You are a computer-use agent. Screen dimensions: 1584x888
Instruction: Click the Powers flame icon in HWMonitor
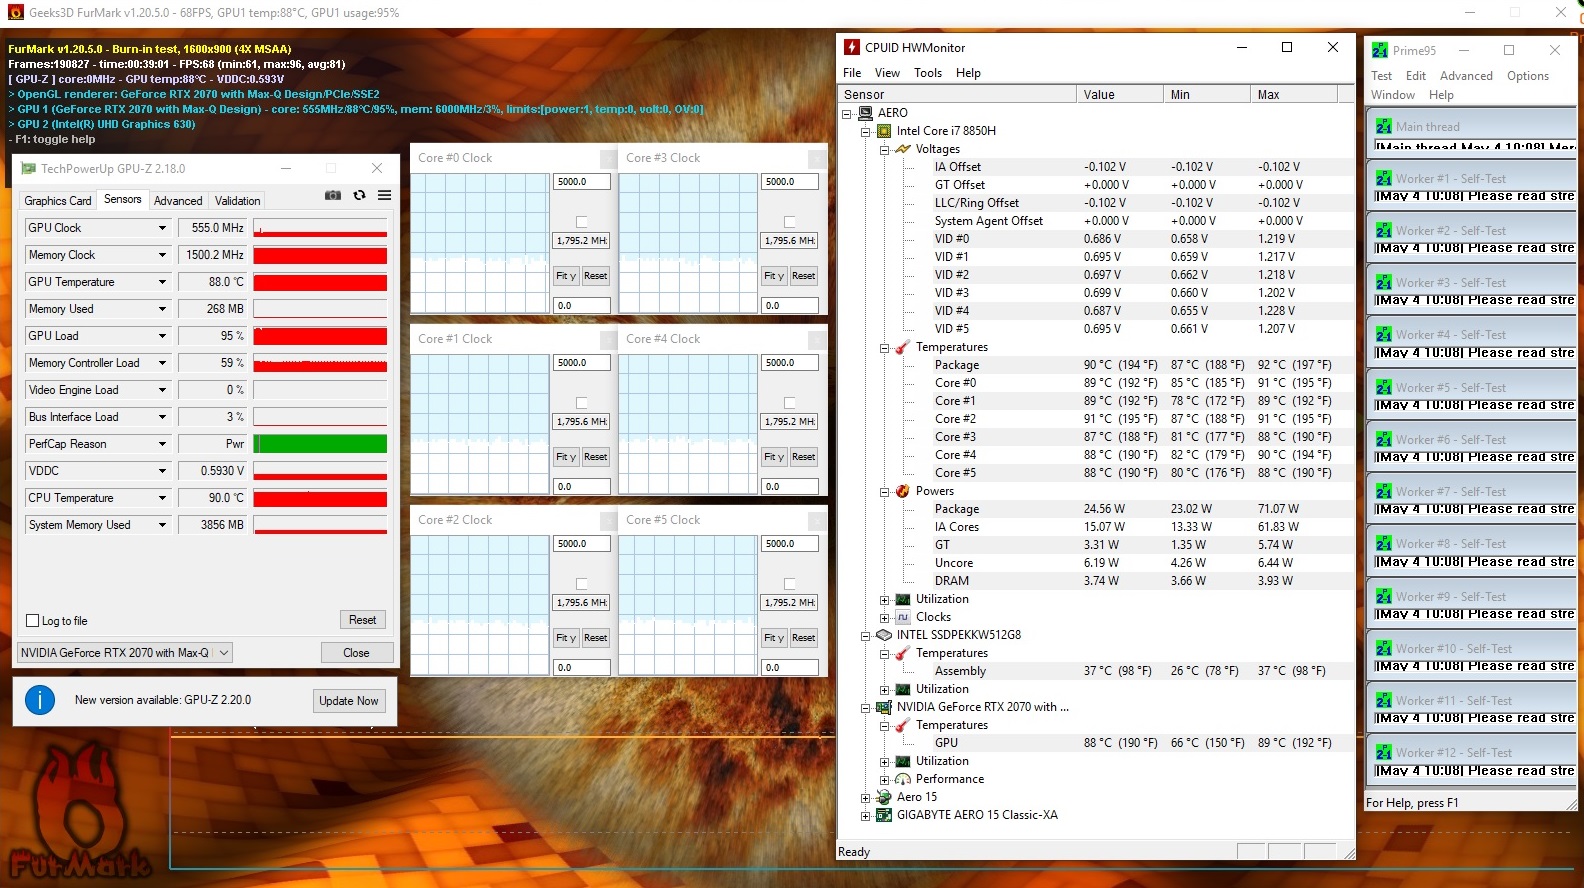click(903, 491)
